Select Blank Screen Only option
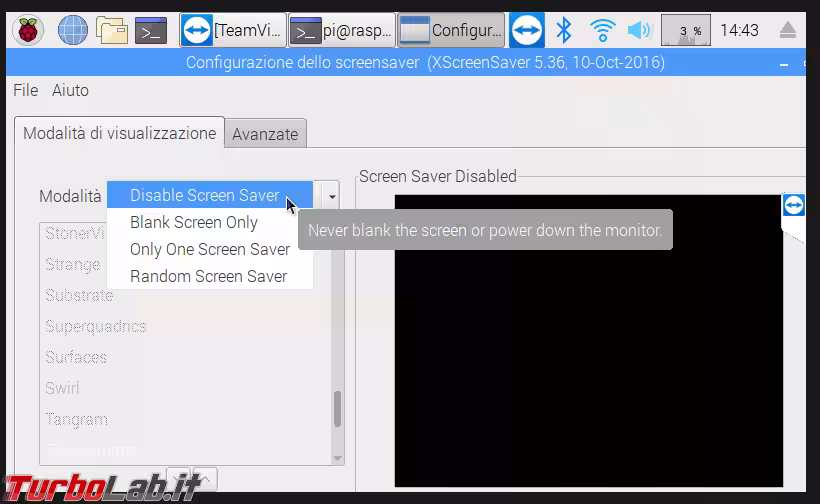The height and width of the screenshot is (504, 820). tap(210, 222)
